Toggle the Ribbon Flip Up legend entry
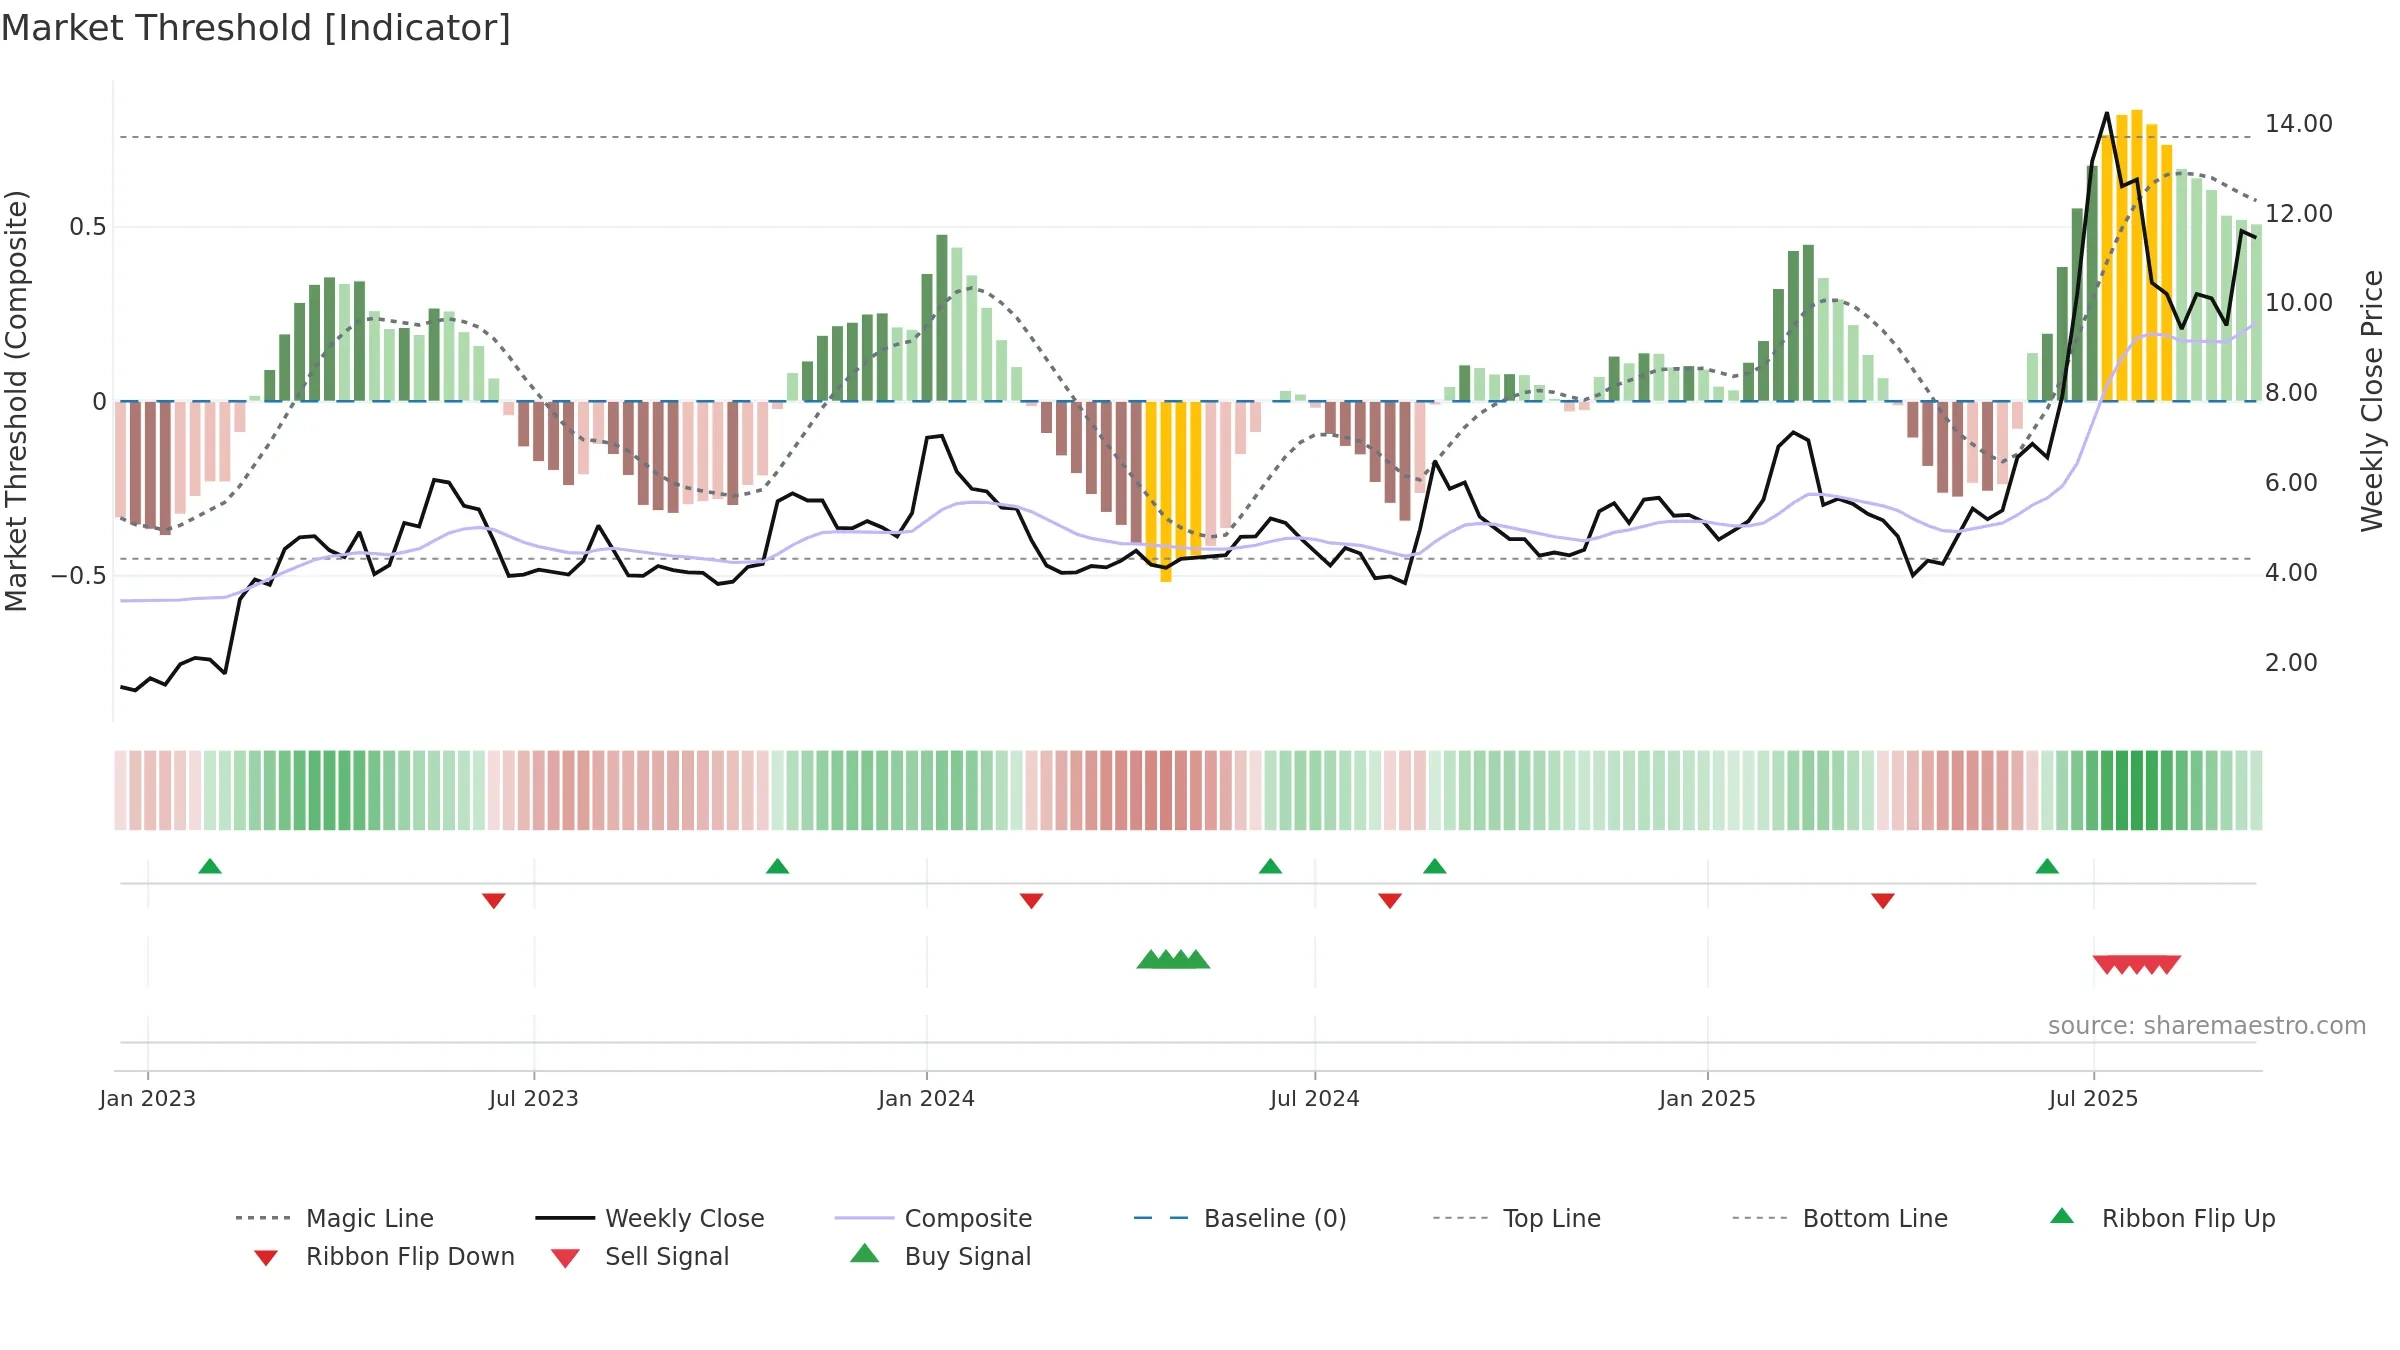This screenshot has height=1350, width=2400. tap(2163, 1218)
